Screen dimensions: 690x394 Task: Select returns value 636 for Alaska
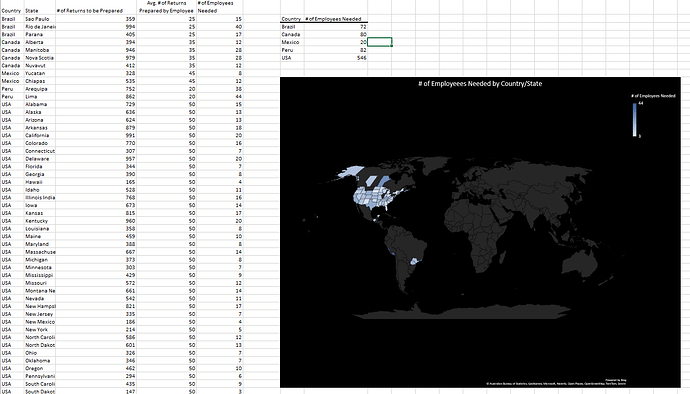coord(130,112)
